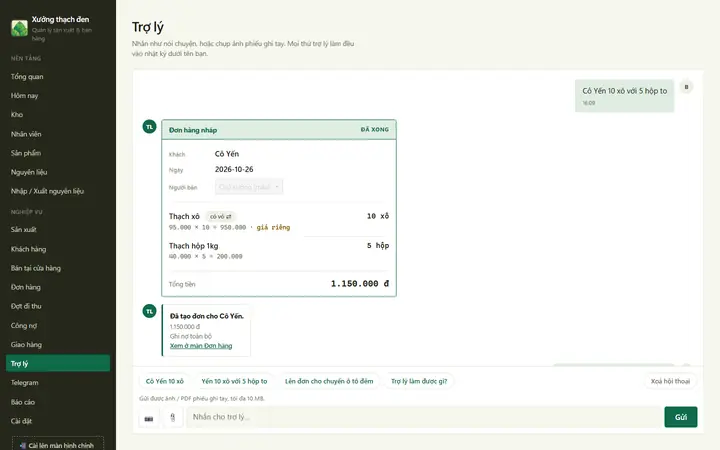This screenshot has width=720, height=450.
Task: Choose 'Lên đơn cho chuyến ô tô đêm' chip
Action: click(x=329, y=381)
